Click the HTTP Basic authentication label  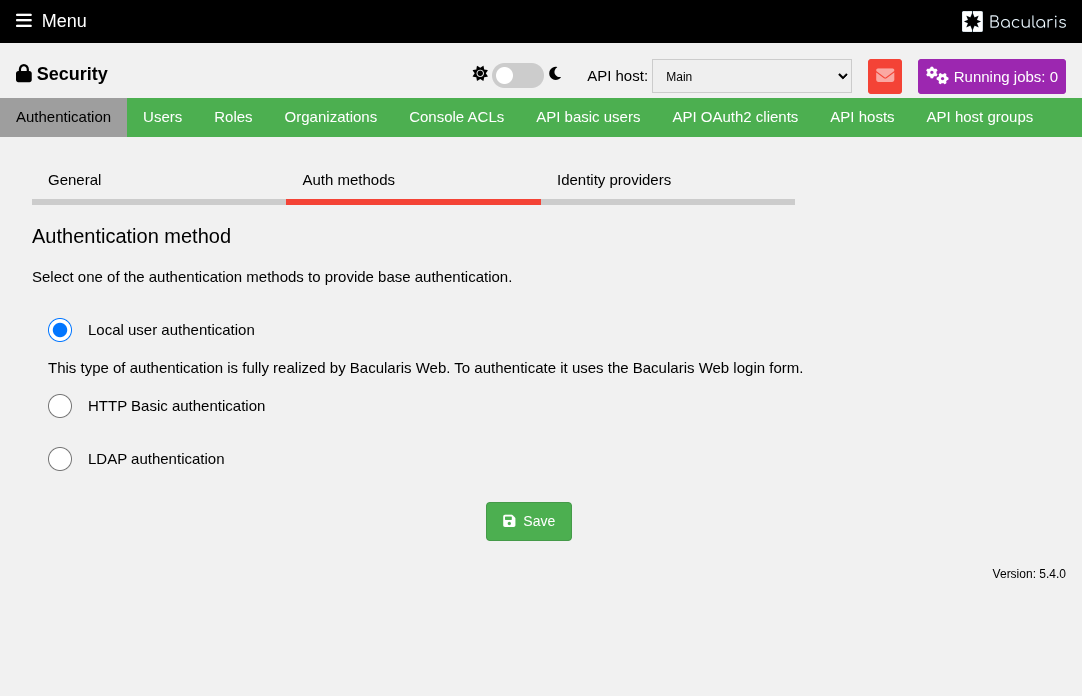(177, 406)
